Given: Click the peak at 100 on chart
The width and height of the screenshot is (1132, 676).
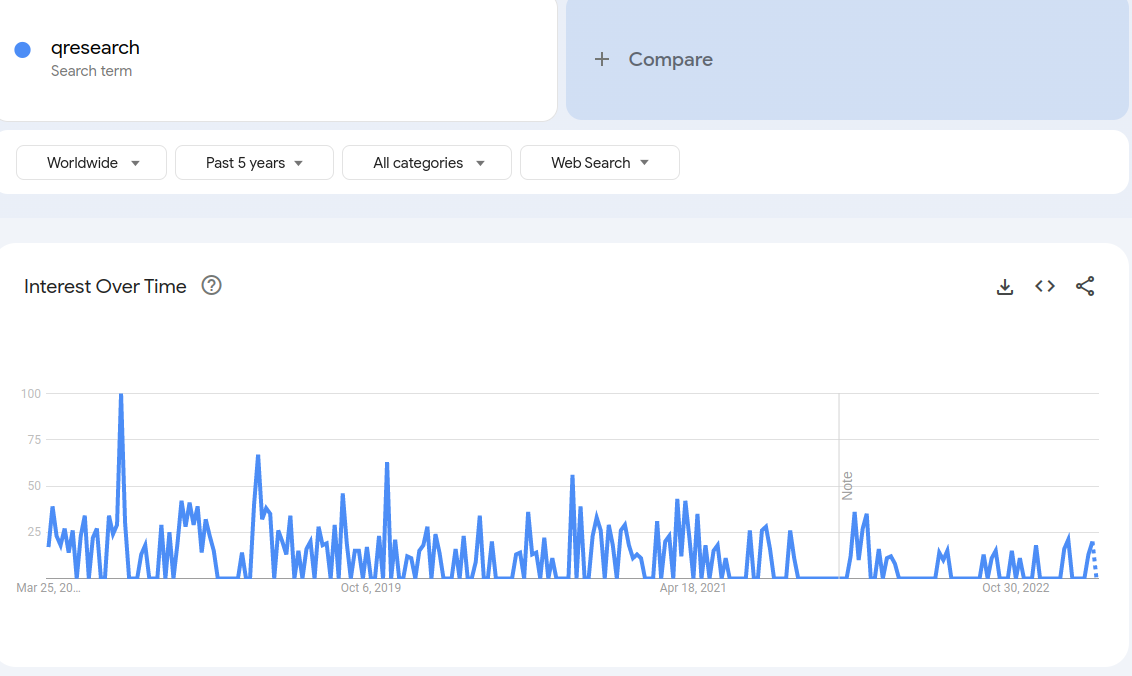Looking at the screenshot, I should pyautogui.click(x=121, y=395).
